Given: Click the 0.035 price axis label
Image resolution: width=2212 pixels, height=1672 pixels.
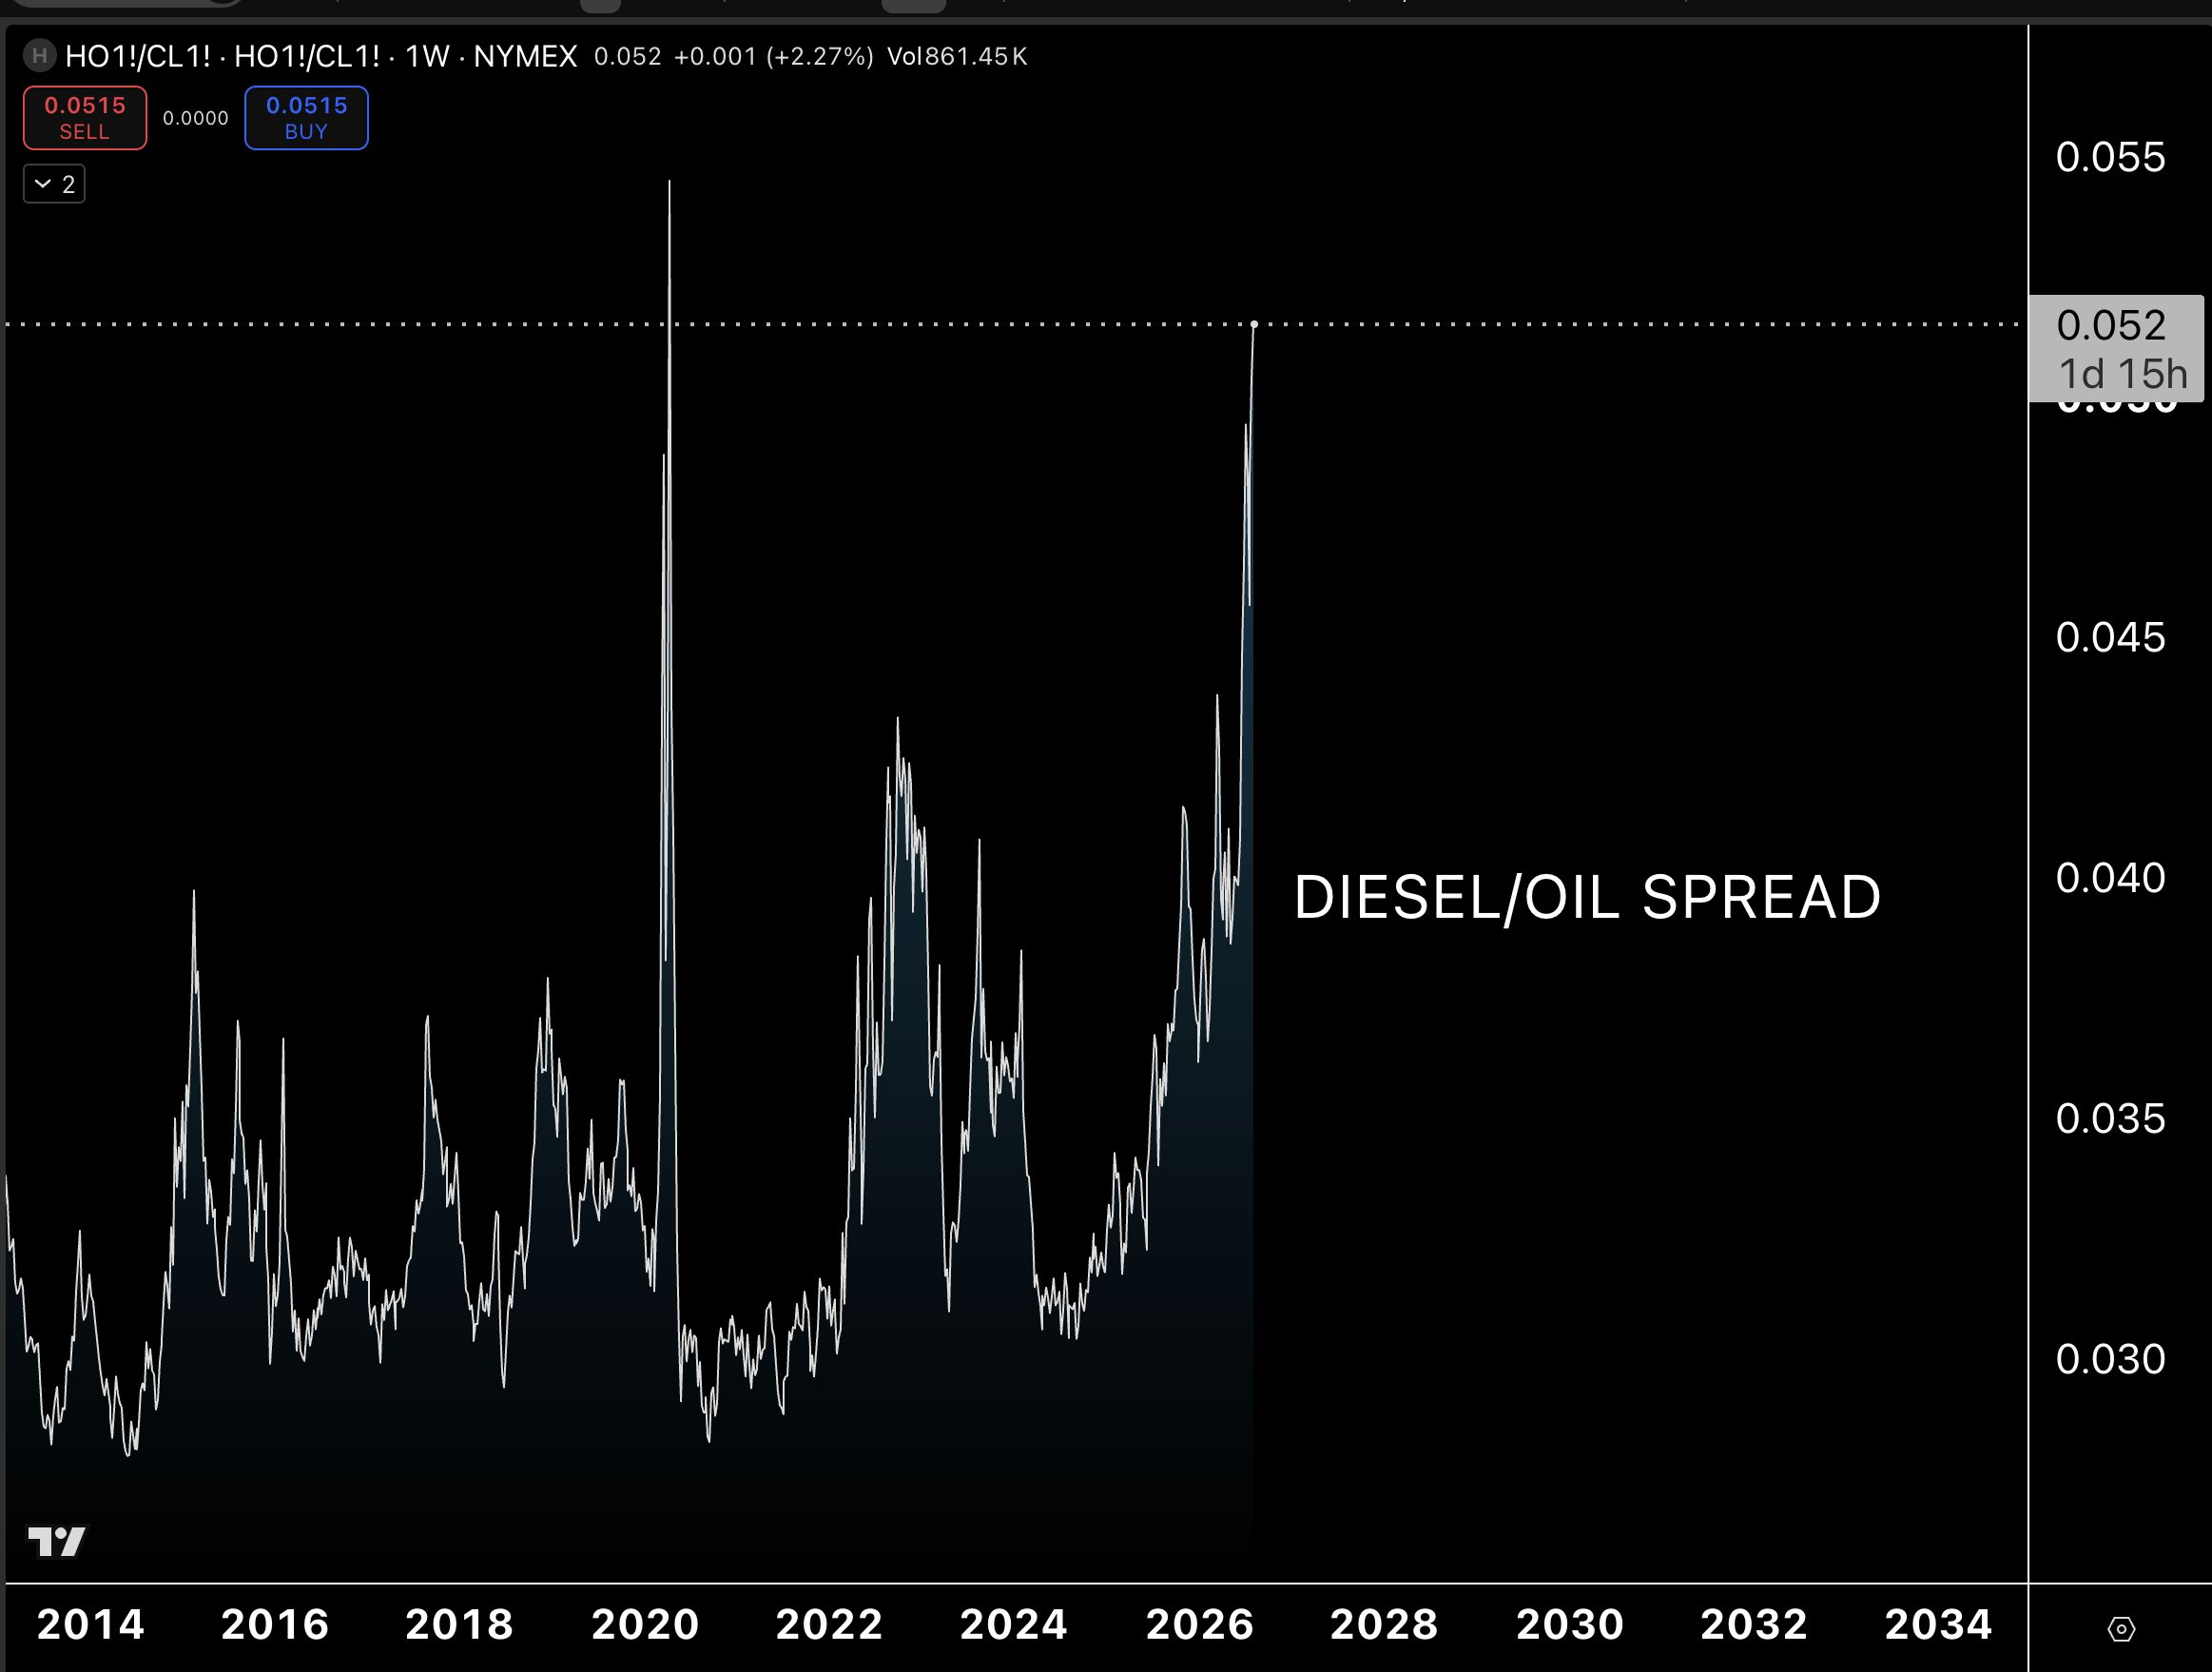Looking at the screenshot, I should tap(2110, 1118).
